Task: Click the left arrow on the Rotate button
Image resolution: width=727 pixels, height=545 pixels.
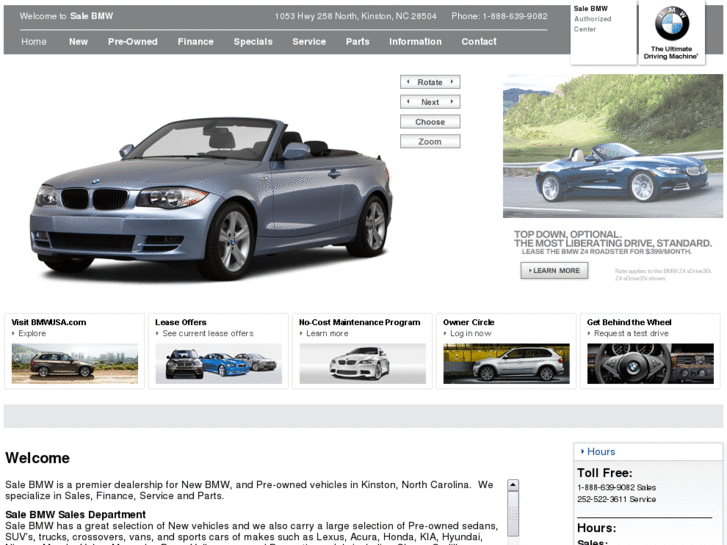Action: tap(408, 82)
